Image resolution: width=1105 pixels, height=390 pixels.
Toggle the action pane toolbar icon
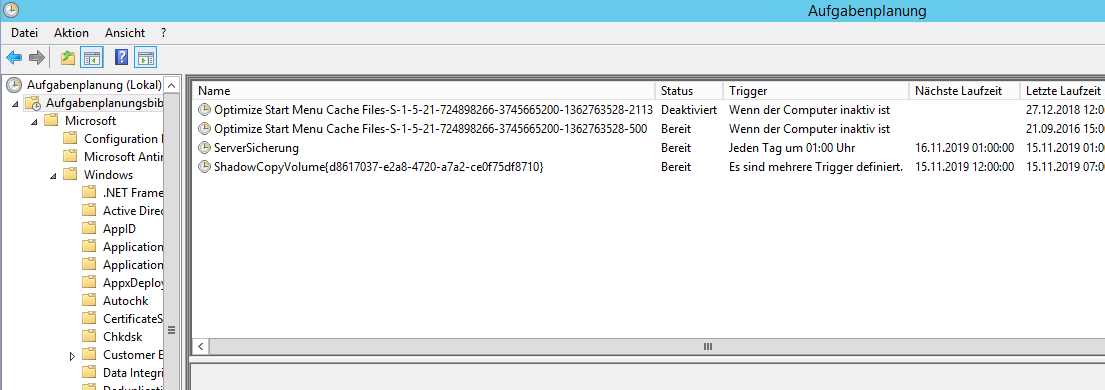(145, 58)
